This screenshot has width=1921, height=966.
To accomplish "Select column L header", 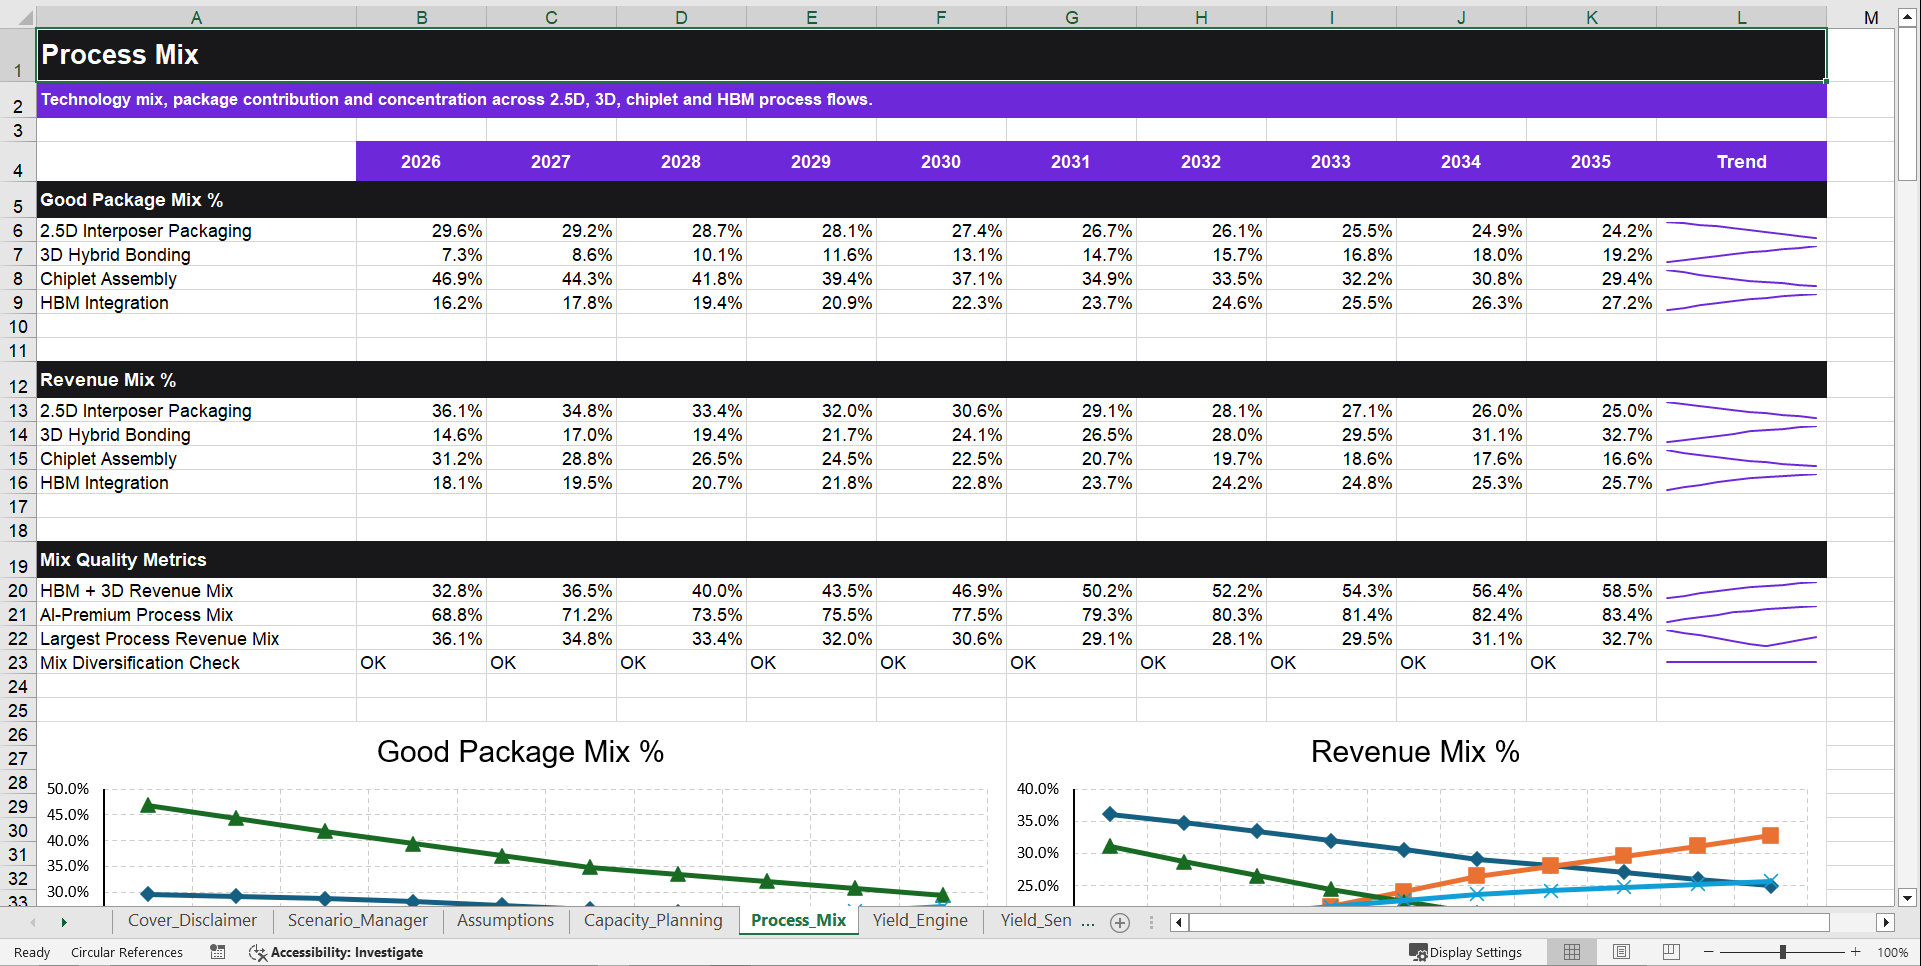I will 1742,17.
